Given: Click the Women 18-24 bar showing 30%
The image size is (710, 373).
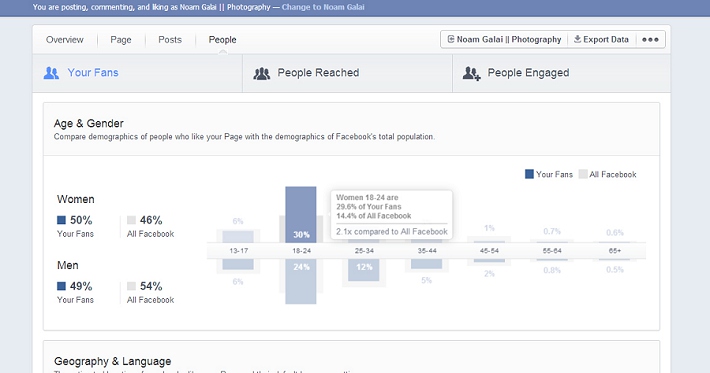Looking at the screenshot, I should (x=301, y=215).
